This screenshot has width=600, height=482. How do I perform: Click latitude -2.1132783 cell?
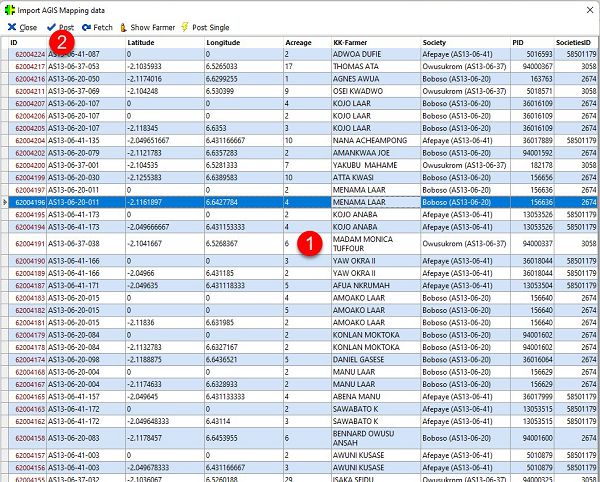coord(165,347)
